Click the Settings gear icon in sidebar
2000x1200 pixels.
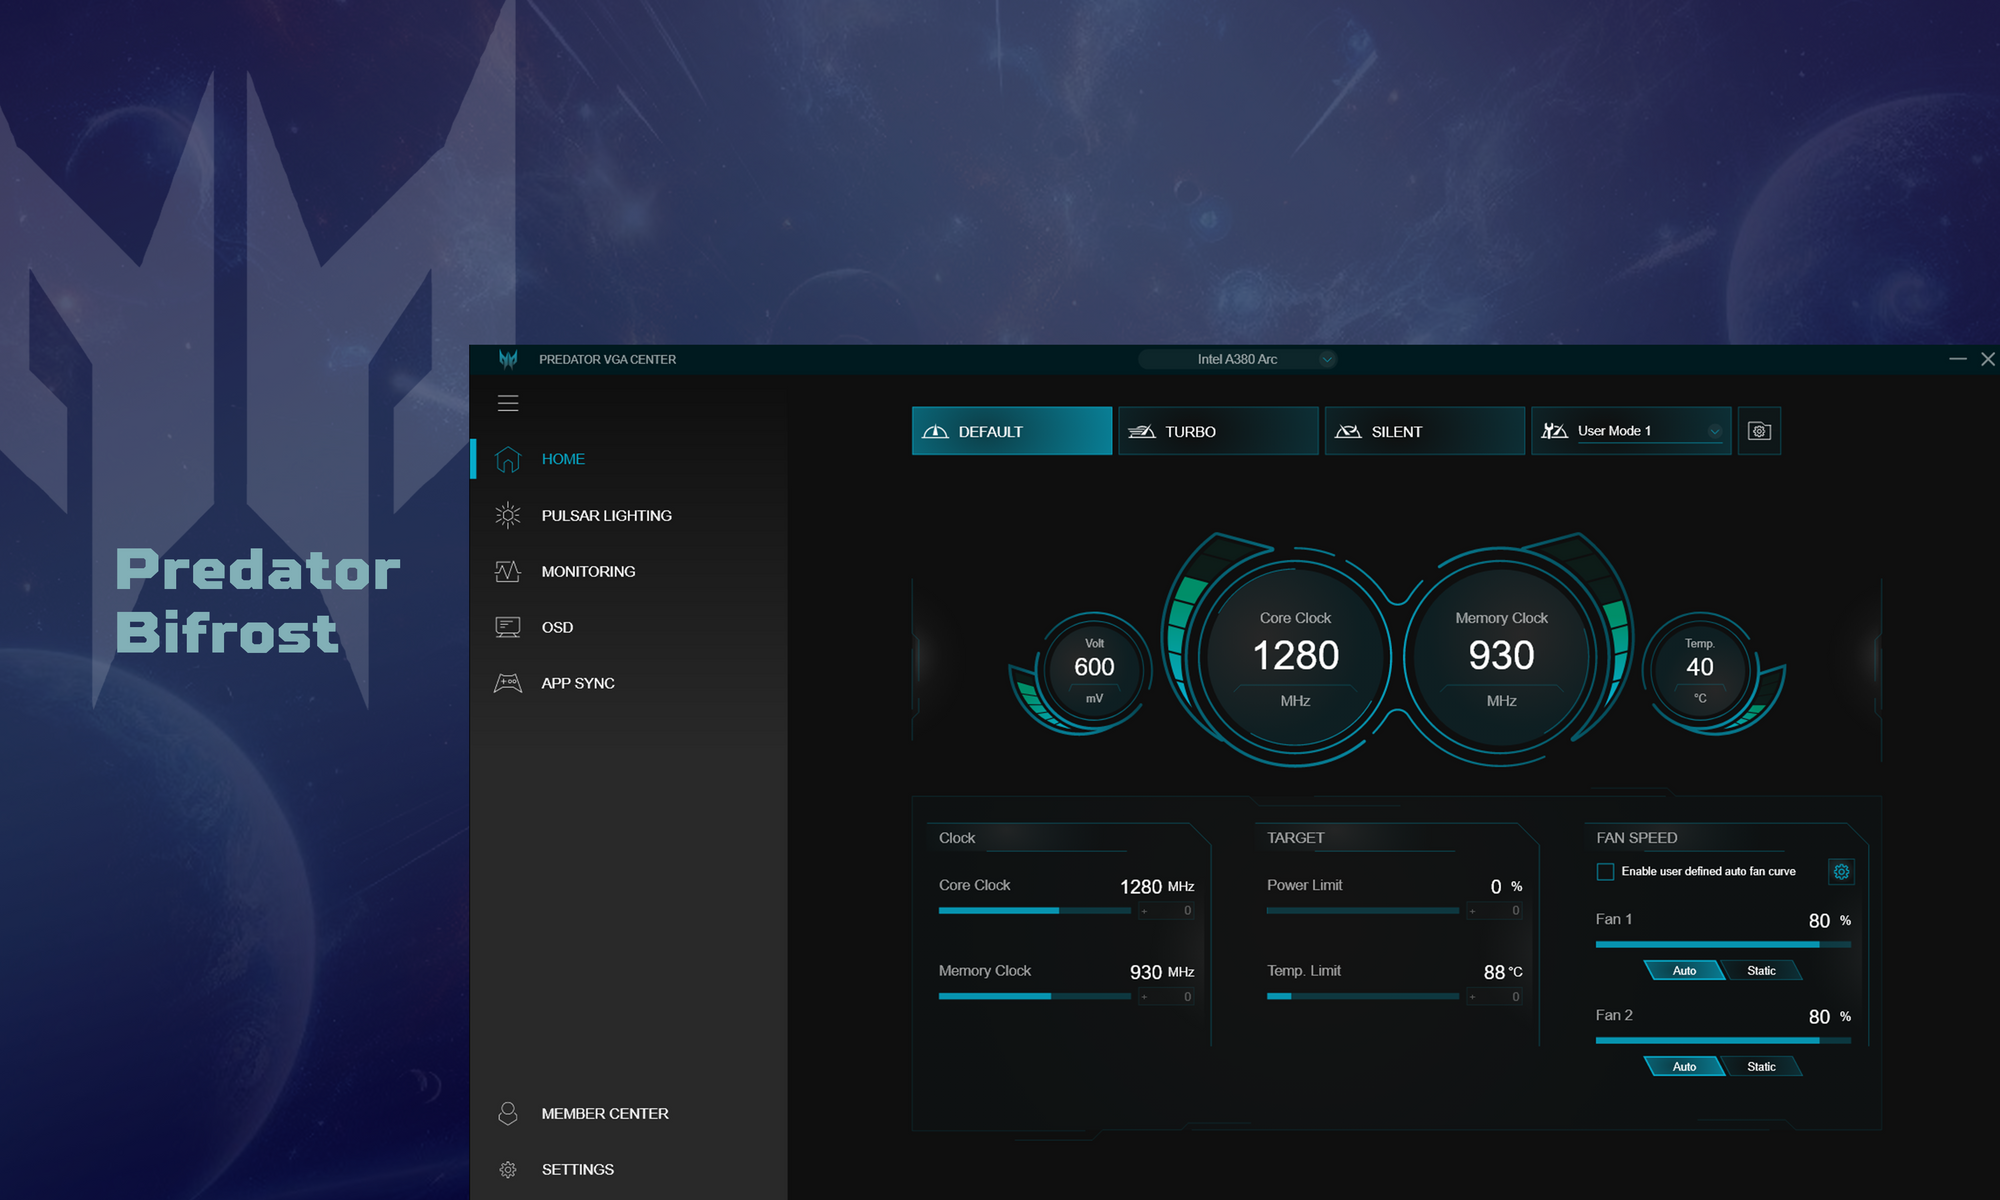pyautogui.click(x=508, y=1169)
